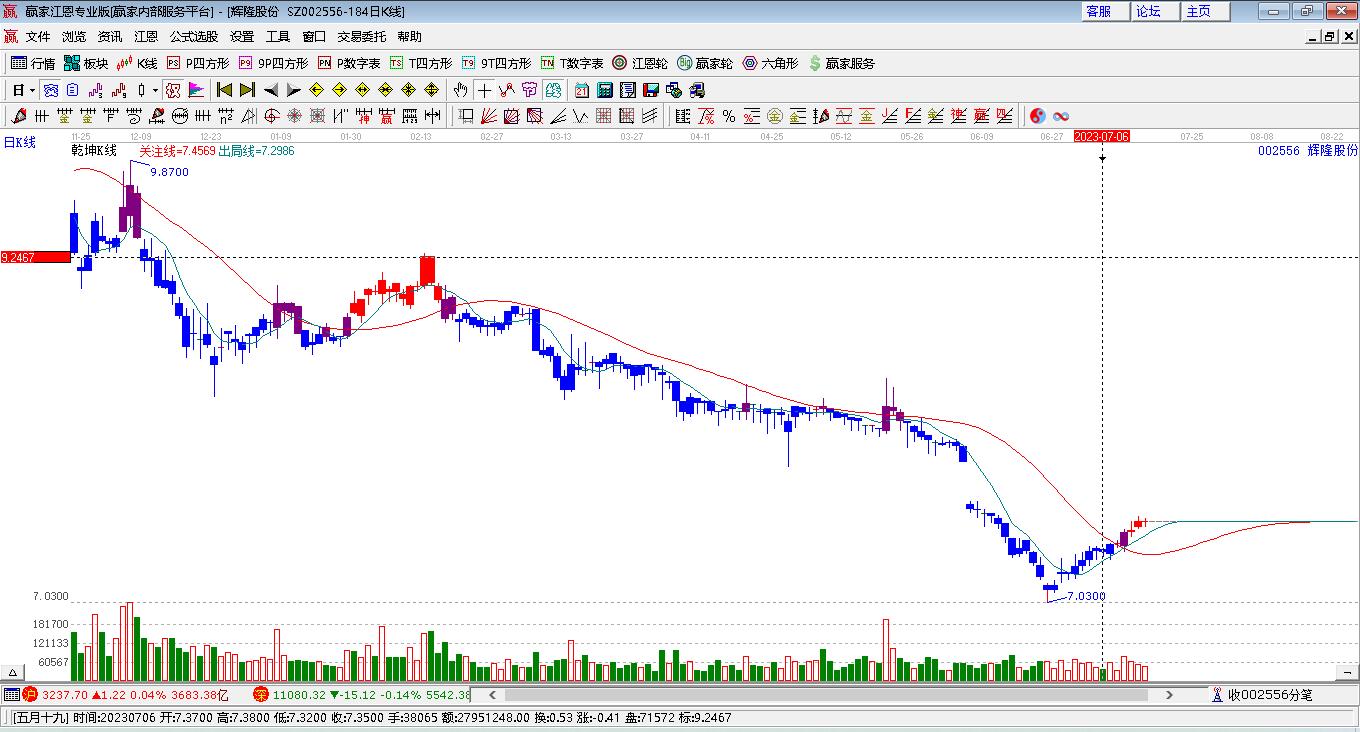Open 赢家服务 with the dollar icon
The image size is (1360, 732).
(x=841, y=63)
